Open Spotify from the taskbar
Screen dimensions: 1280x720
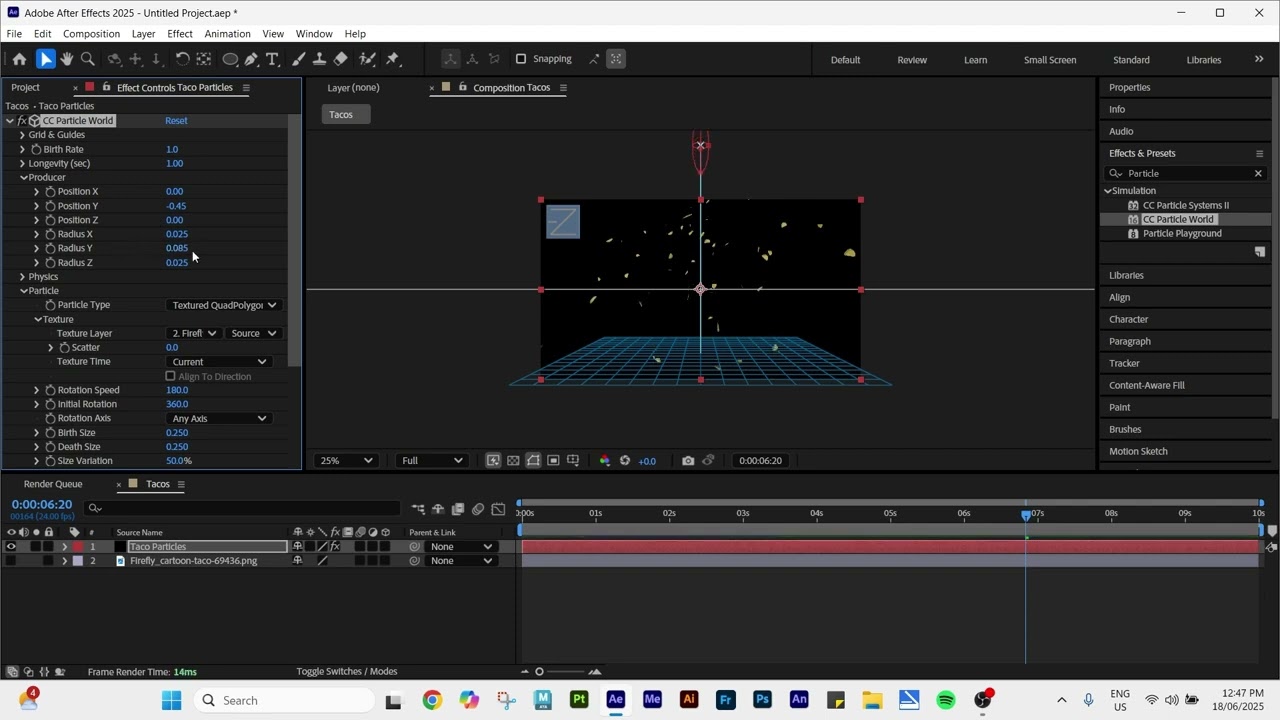[946, 700]
